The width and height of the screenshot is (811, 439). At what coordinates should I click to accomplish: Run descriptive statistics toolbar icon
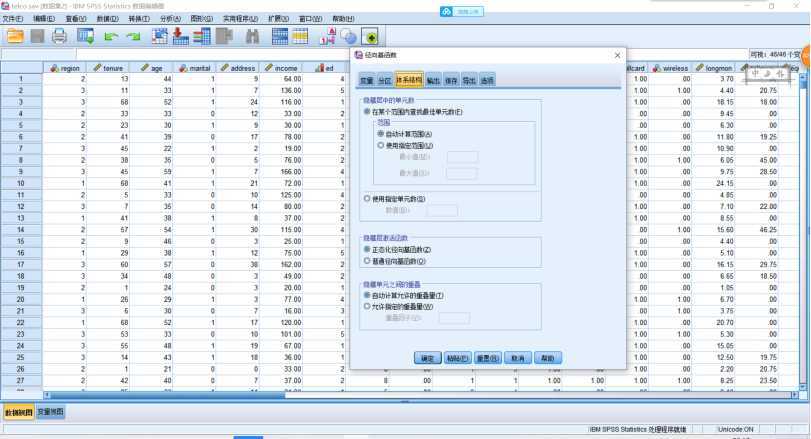224,36
